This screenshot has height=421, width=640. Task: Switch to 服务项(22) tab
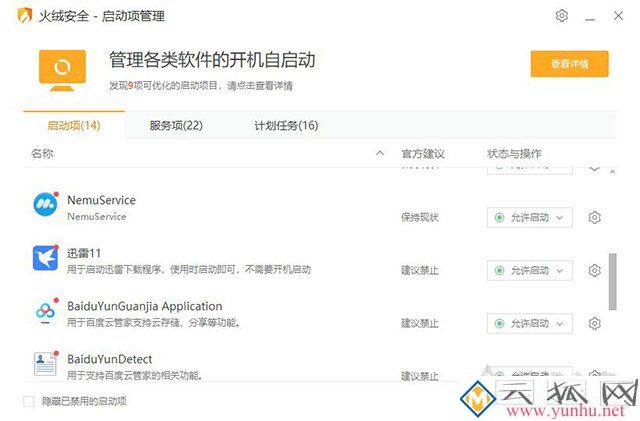point(176,125)
